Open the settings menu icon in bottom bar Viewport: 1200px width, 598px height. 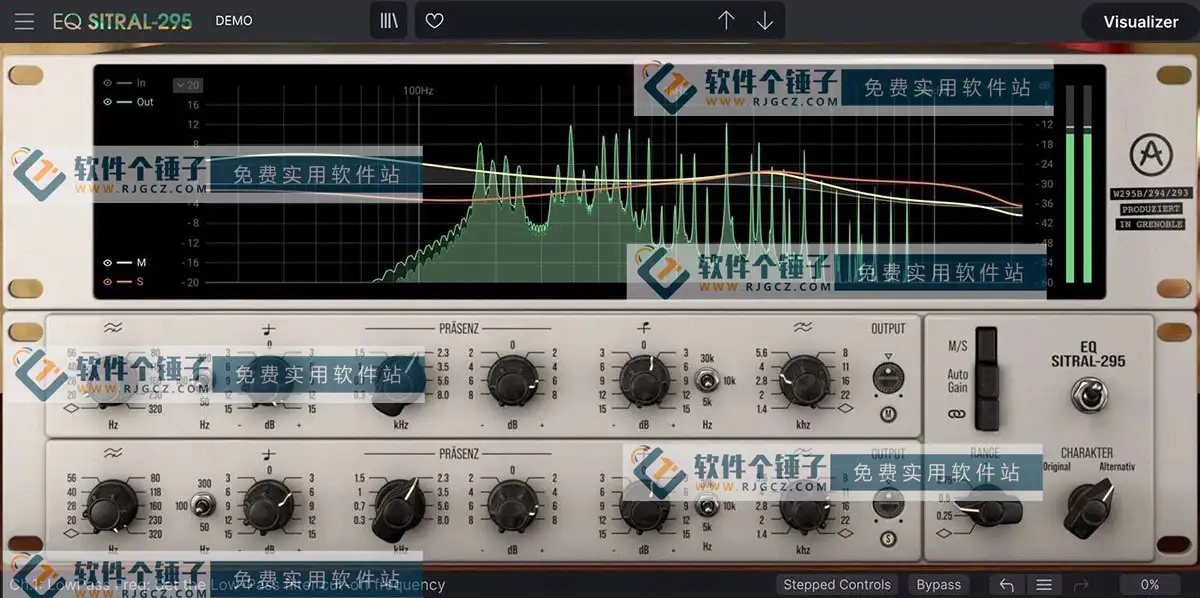tap(1043, 584)
